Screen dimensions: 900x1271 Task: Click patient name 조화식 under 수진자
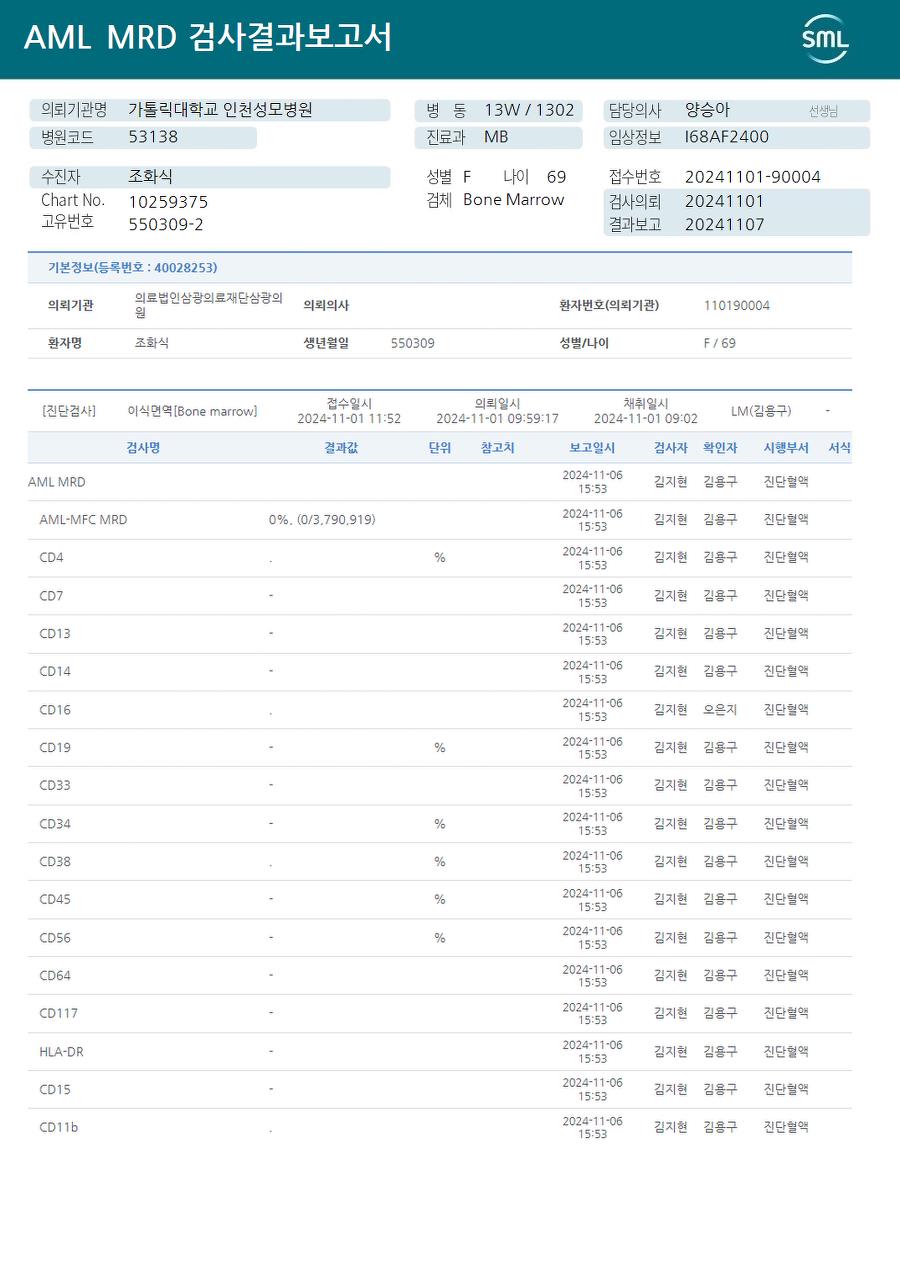coord(150,177)
